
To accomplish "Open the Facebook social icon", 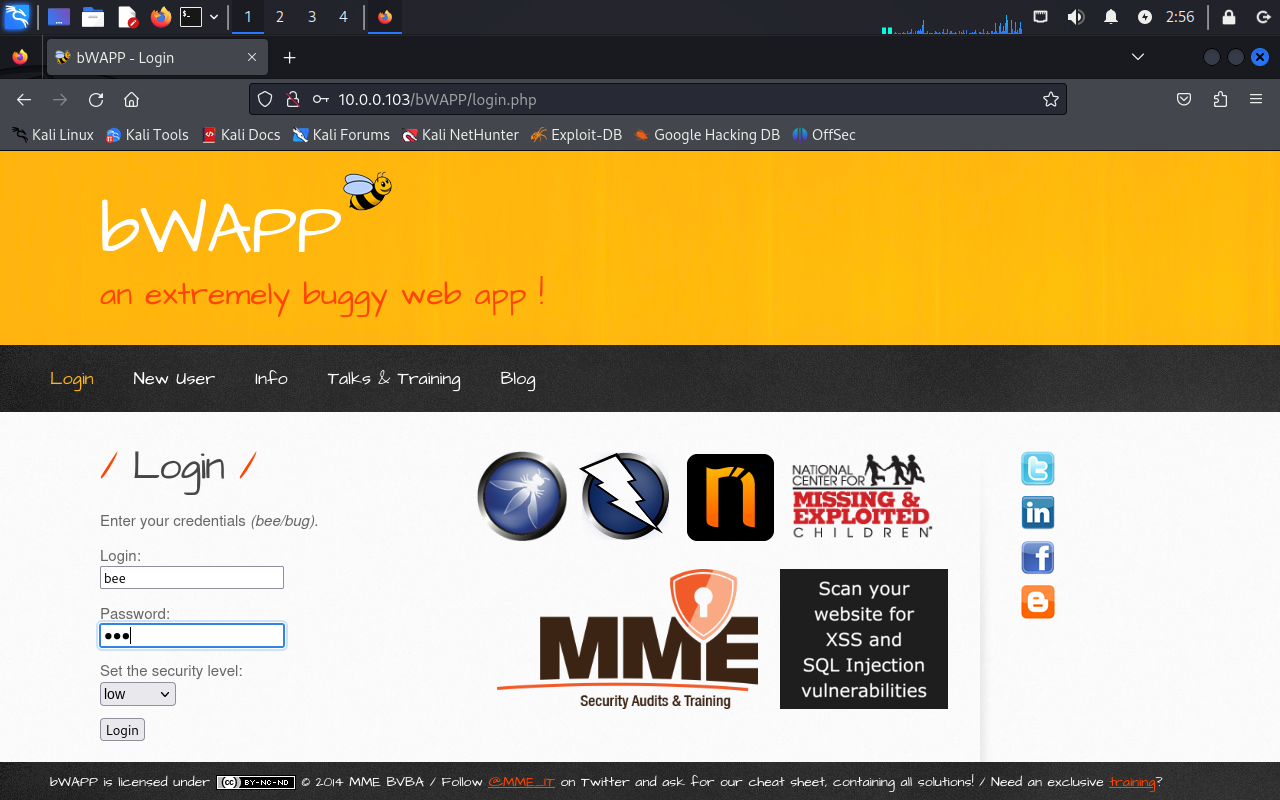I will coord(1038,557).
